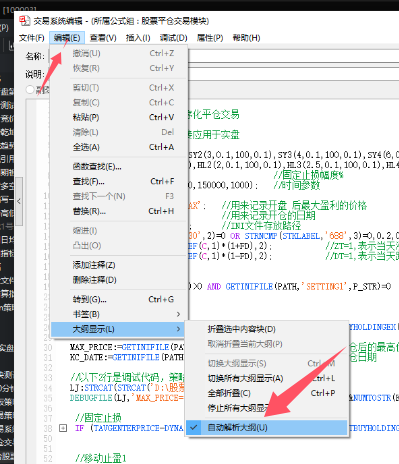This screenshot has width=399, height=464.
Task: Choose 全部折叠(C) Ctrl+P
Action: click(x=266, y=393)
